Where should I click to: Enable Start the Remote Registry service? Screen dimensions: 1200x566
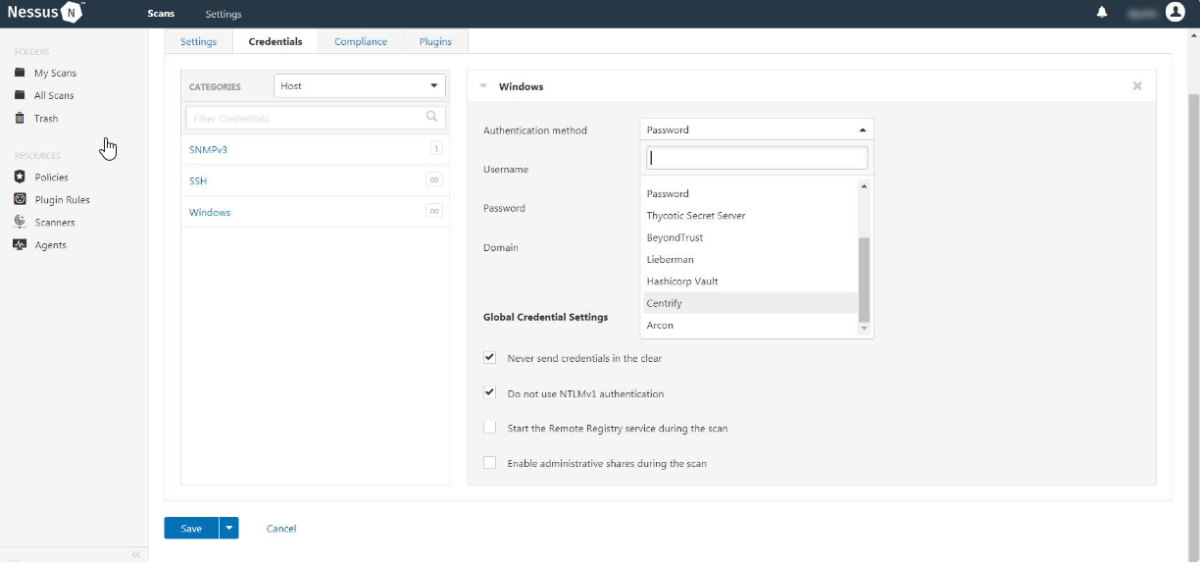point(490,428)
